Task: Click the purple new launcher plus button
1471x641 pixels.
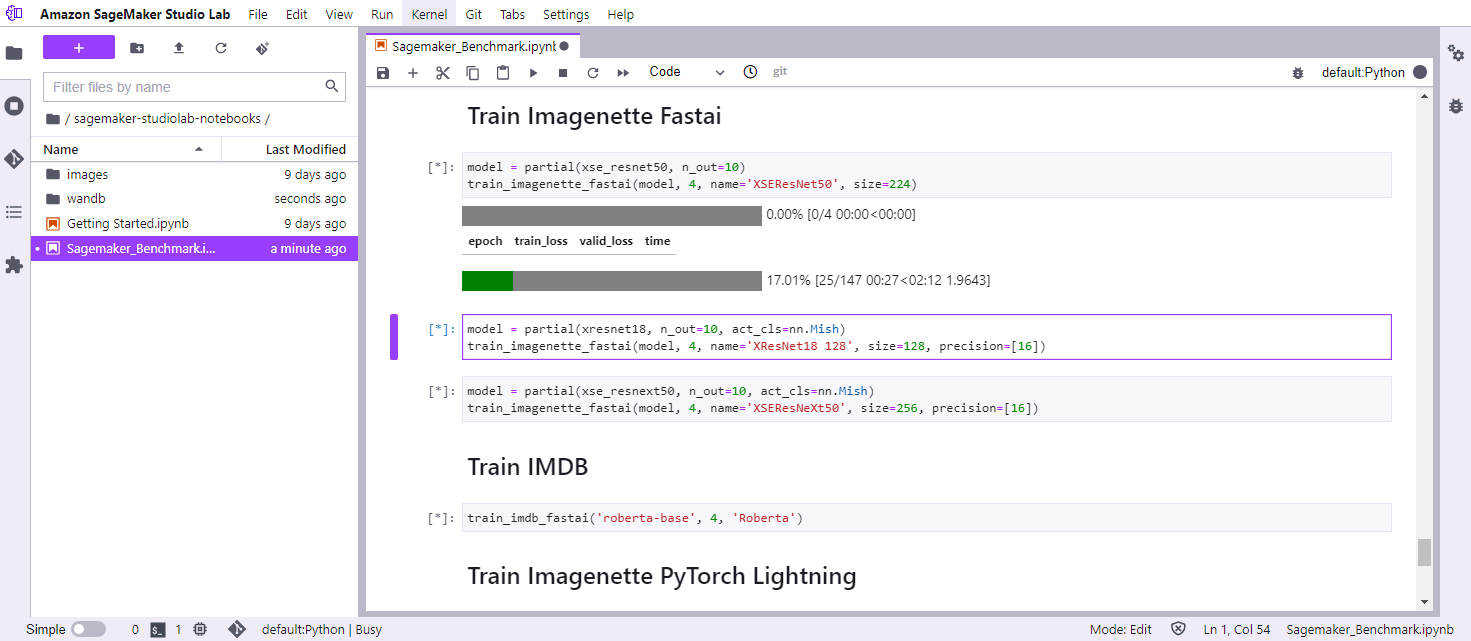Action: point(79,48)
